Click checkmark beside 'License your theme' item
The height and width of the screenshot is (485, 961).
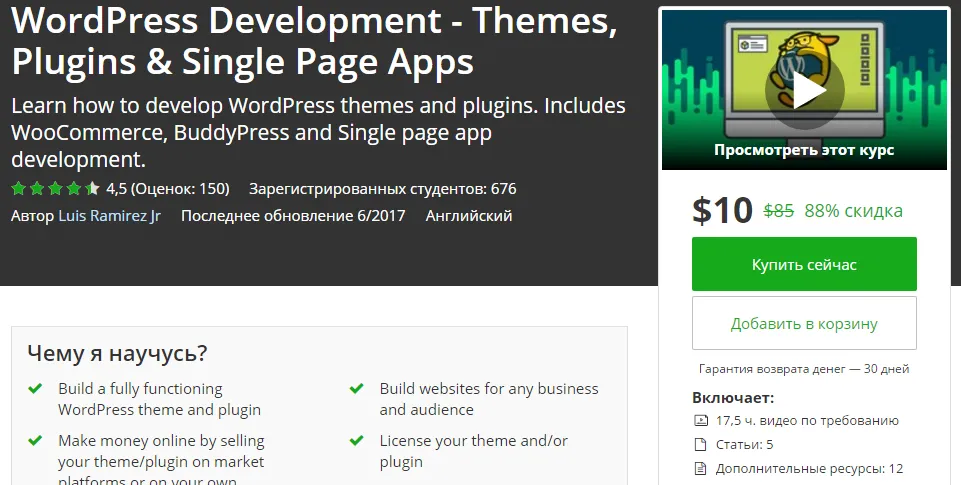point(356,440)
